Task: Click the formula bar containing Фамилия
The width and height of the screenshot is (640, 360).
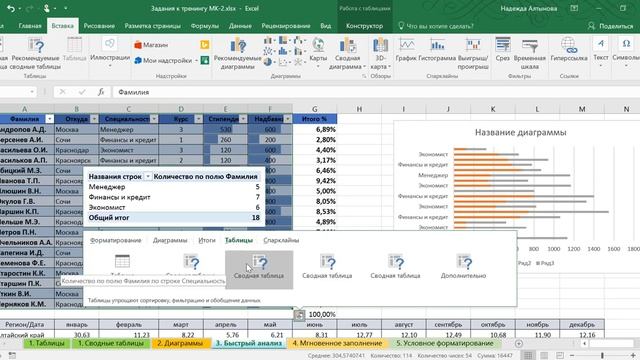Action: coord(376,92)
